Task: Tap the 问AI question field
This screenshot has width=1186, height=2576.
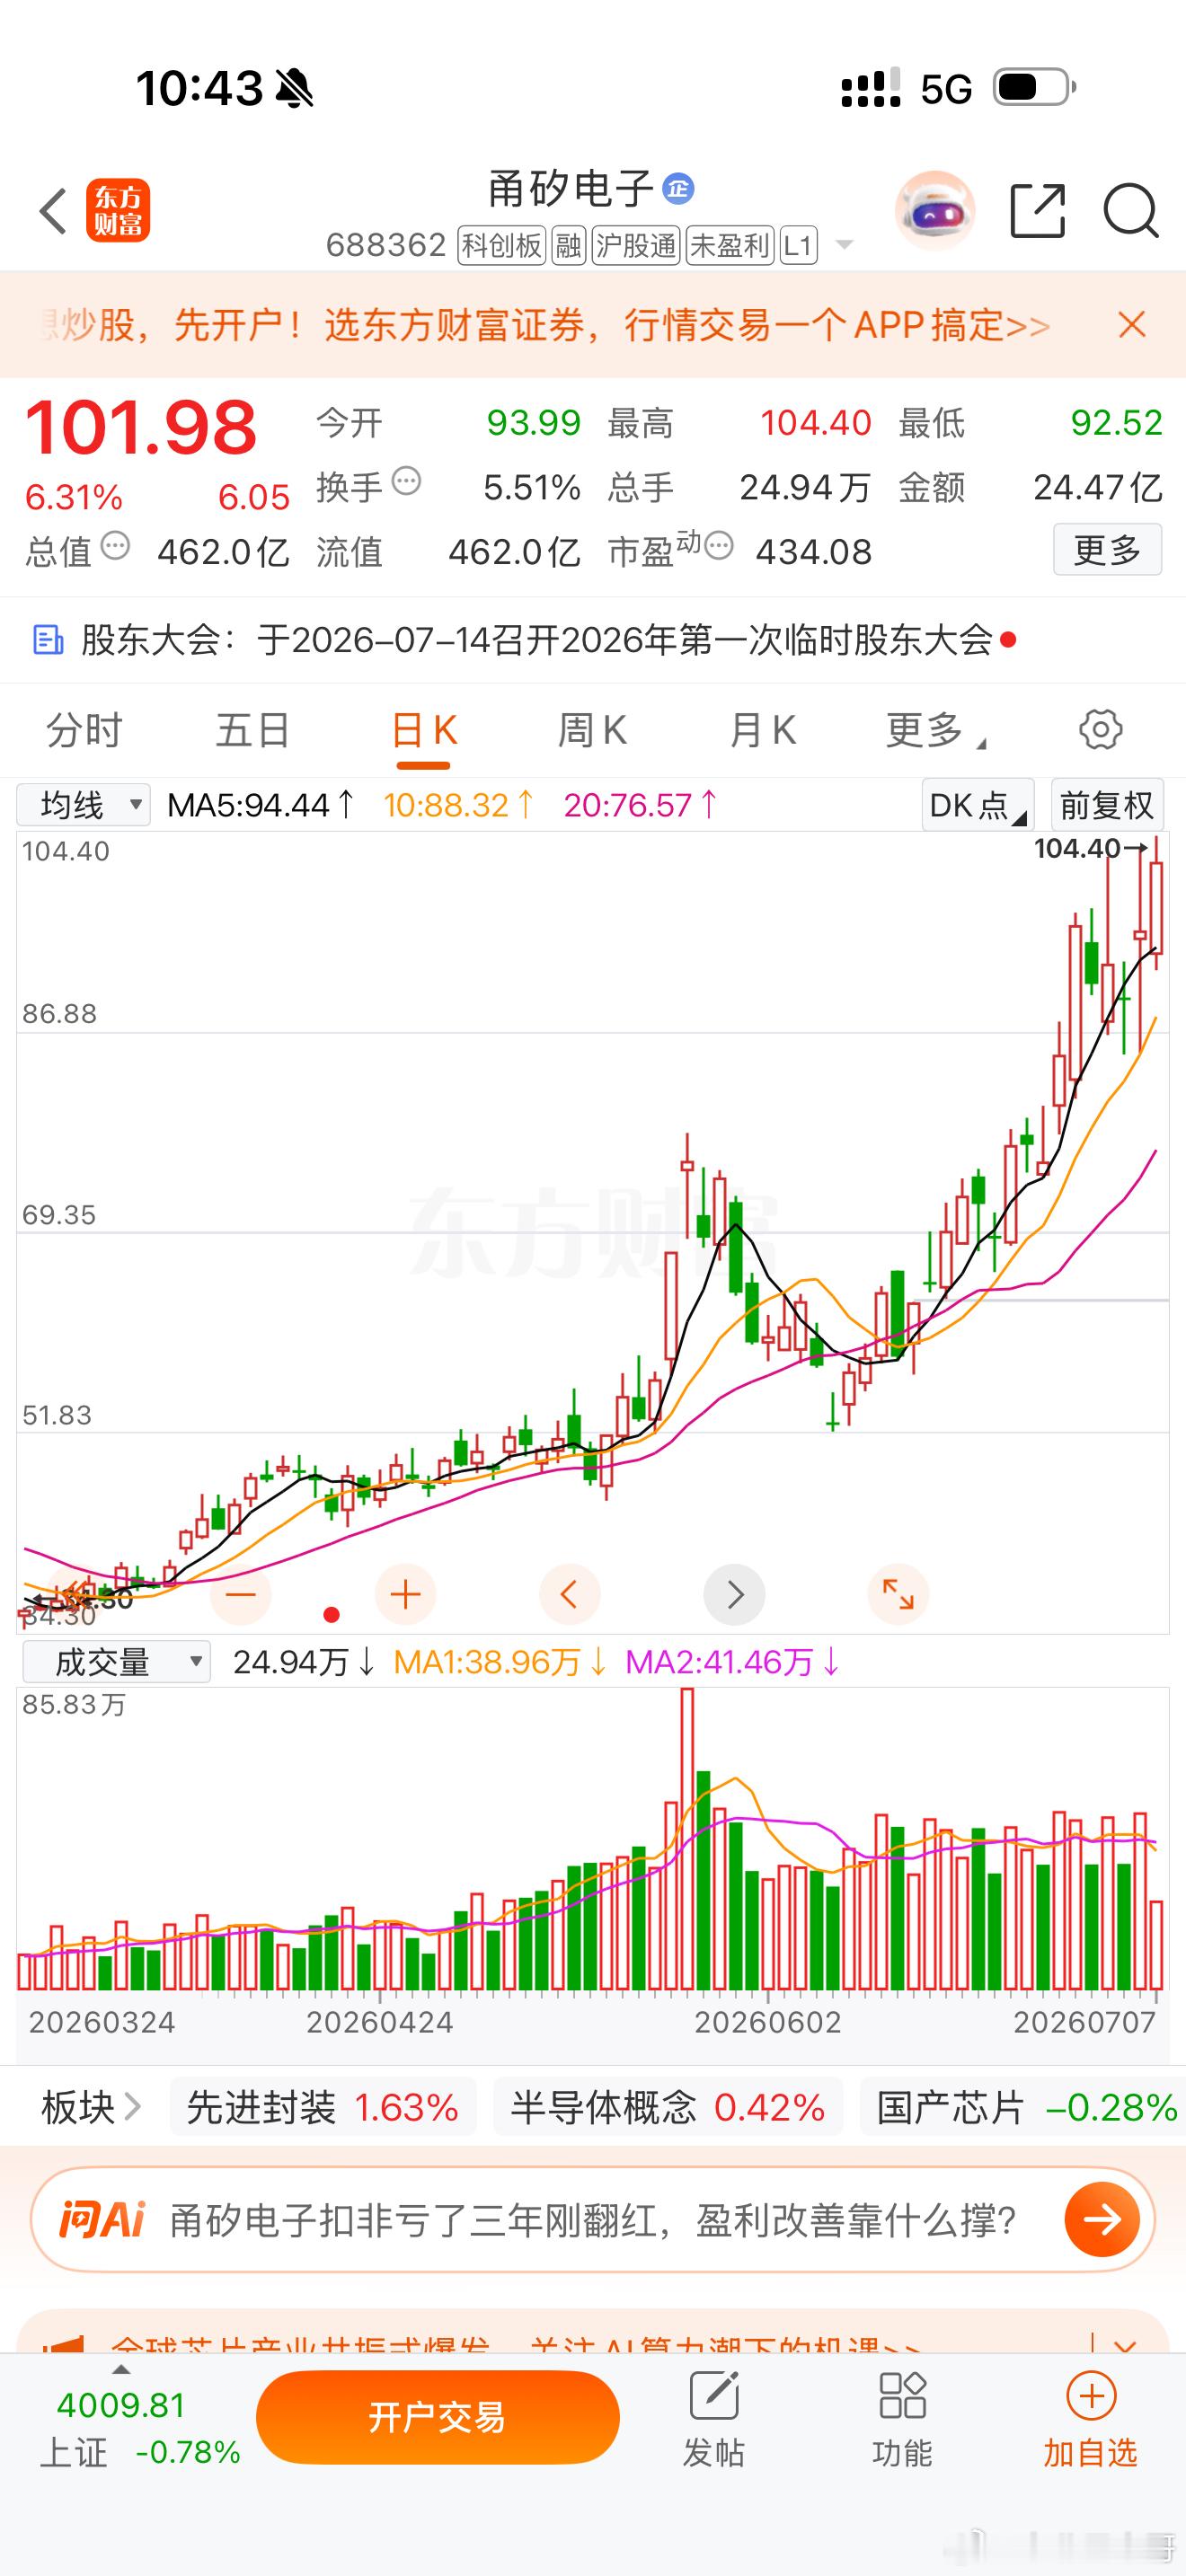Action: tap(592, 2221)
